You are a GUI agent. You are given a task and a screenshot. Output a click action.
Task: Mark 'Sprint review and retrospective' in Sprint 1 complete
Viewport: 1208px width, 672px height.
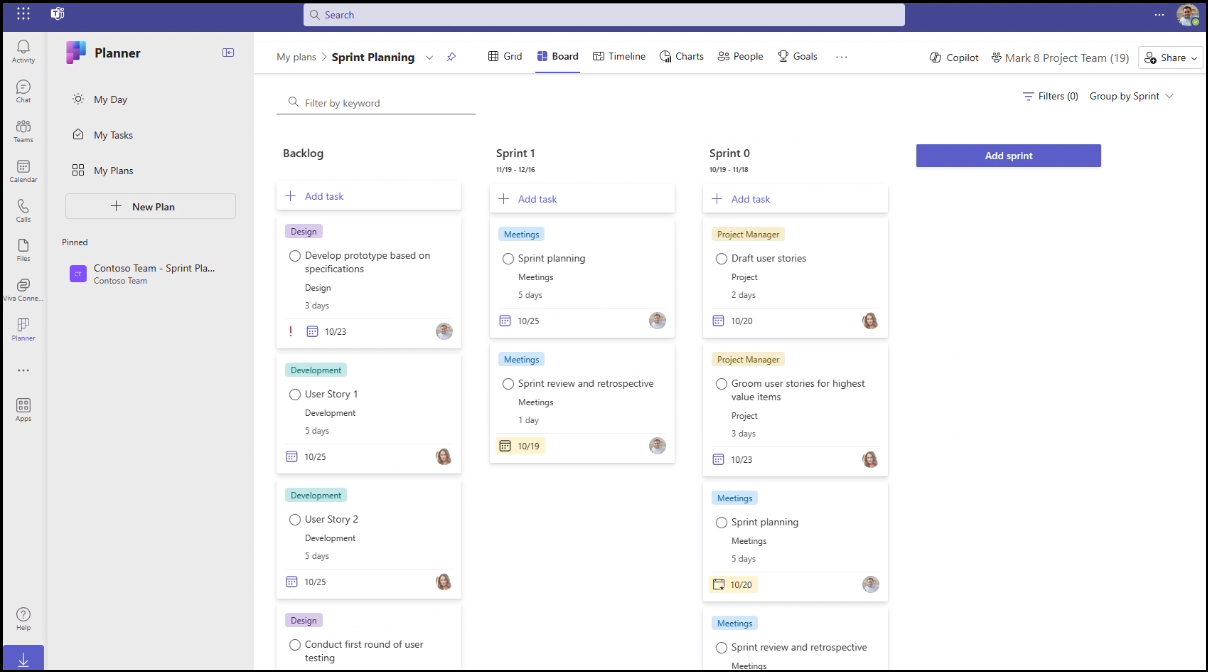(x=508, y=384)
